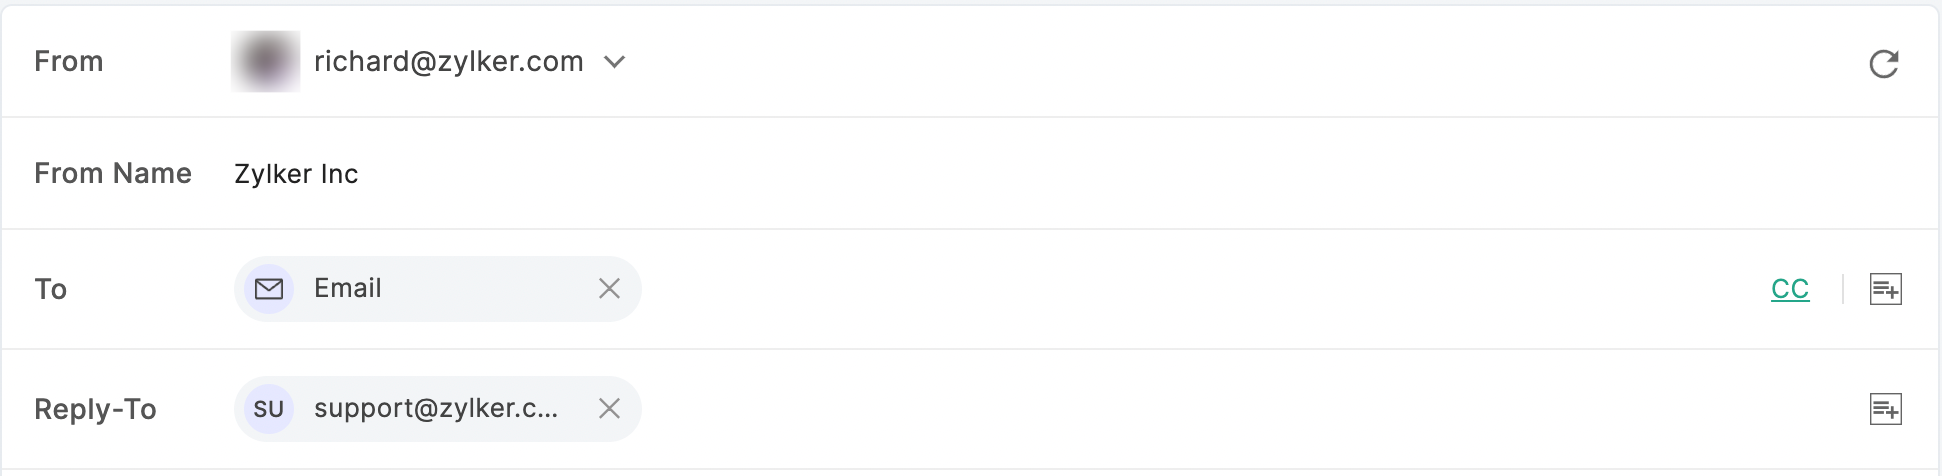1942x476 pixels.
Task: Select the Email recipient chip text
Action: (x=348, y=288)
